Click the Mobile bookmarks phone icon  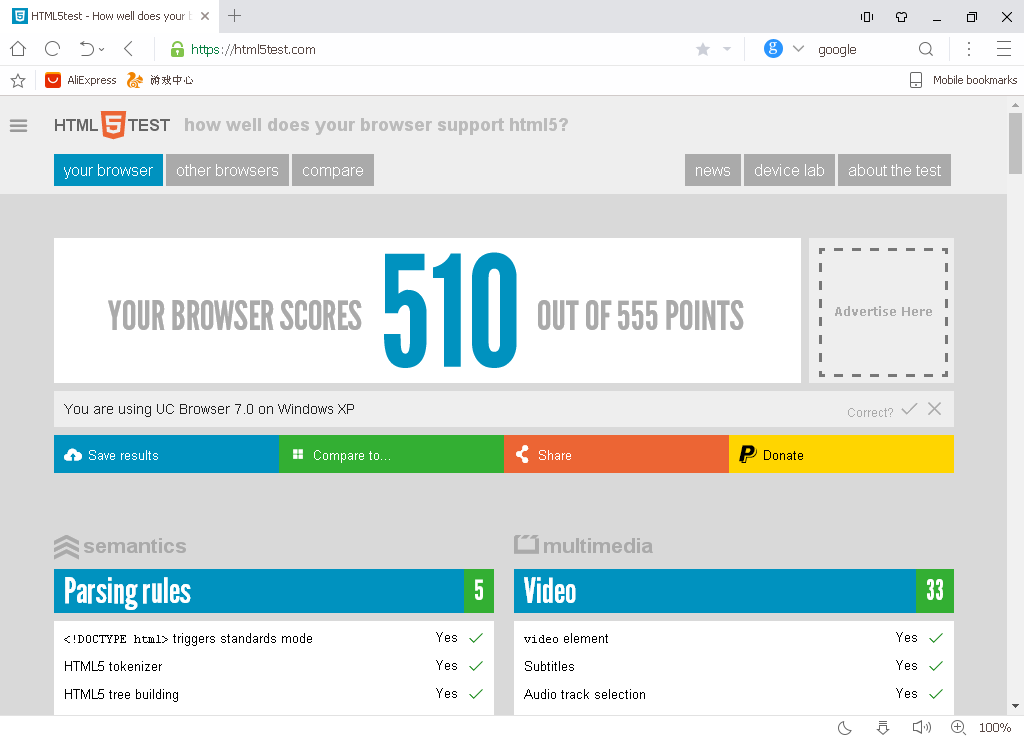tap(916, 78)
